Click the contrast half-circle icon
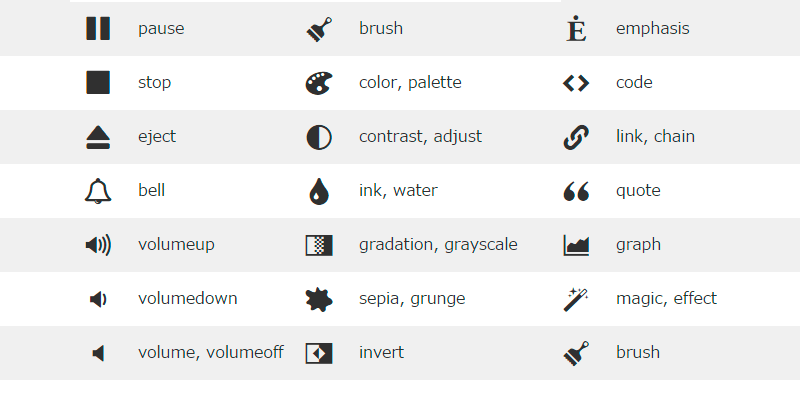The height and width of the screenshot is (400, 800). click(x=318, y=137)
